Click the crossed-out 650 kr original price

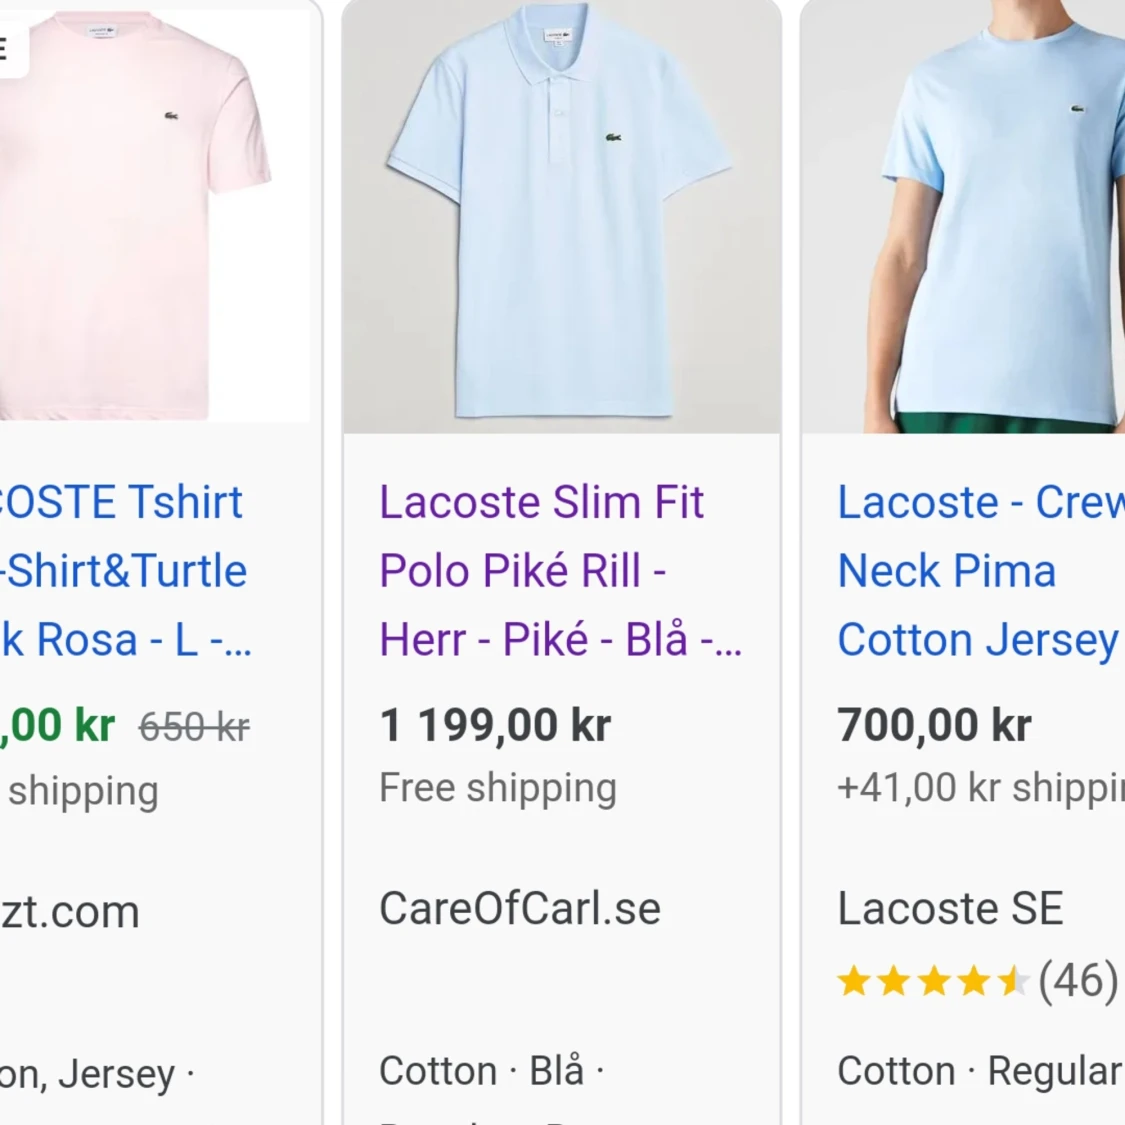193,726
